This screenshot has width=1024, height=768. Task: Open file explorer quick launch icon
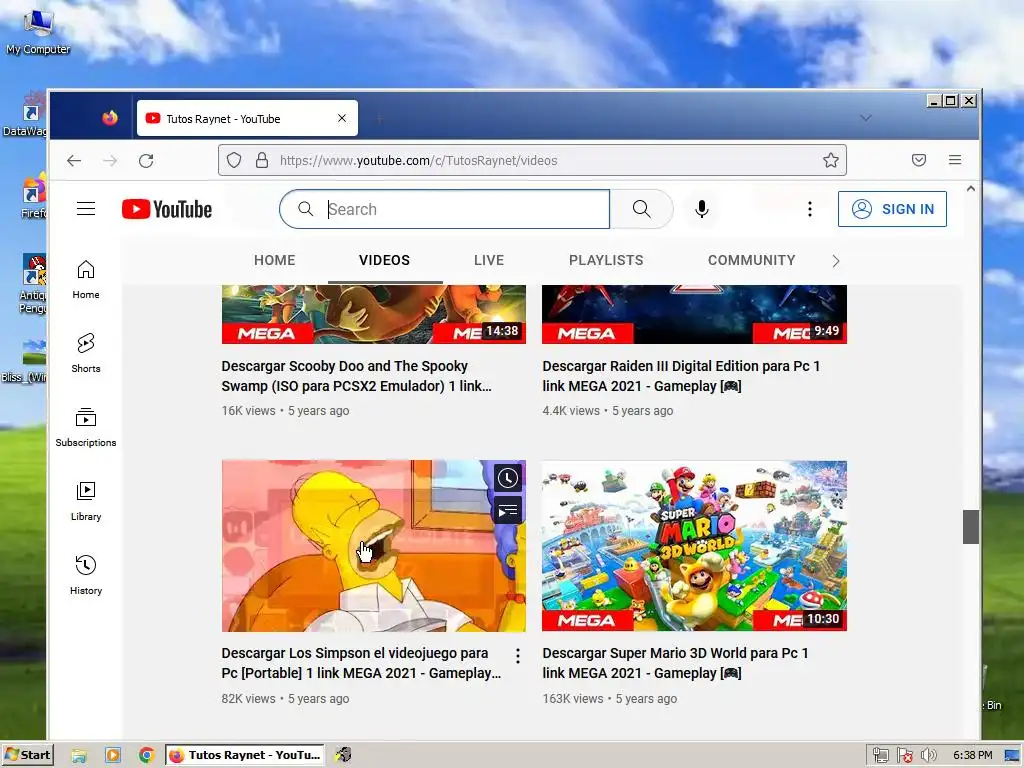(79, 756)
